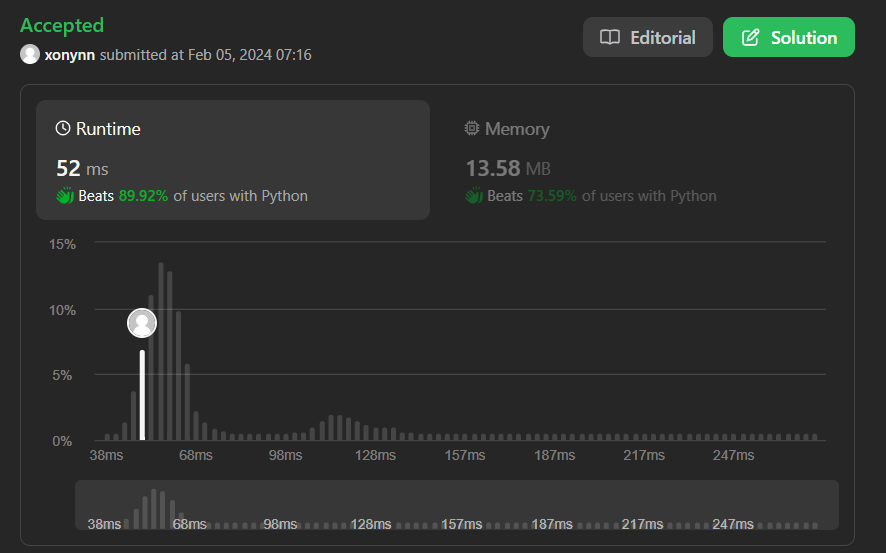Click the Accepted status text

pos(62,25)
